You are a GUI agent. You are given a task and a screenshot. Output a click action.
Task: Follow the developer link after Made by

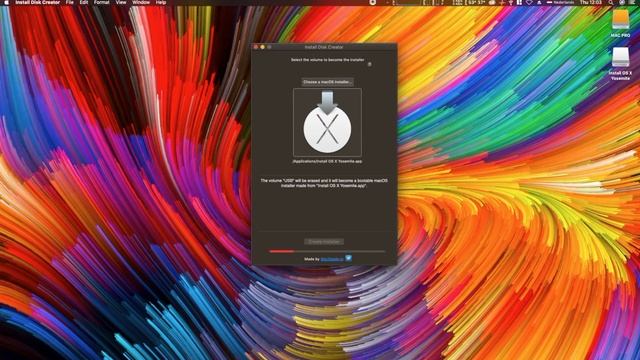tap(332, 259)
